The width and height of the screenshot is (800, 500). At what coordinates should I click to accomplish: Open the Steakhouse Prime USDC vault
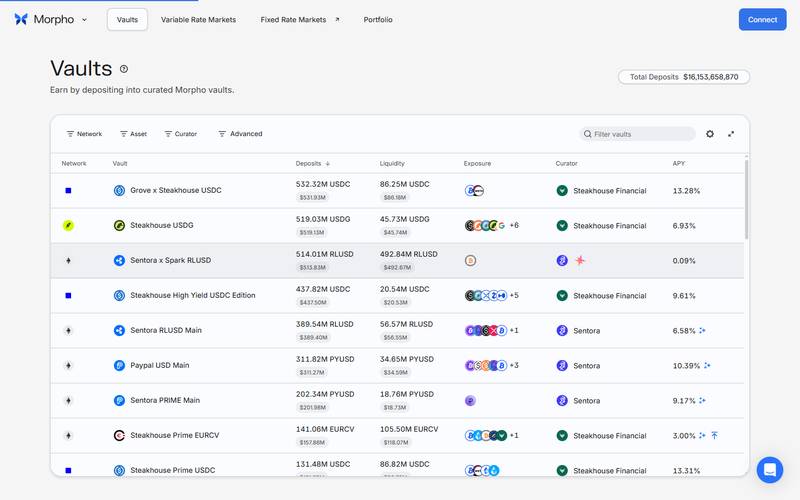(397, 465)
